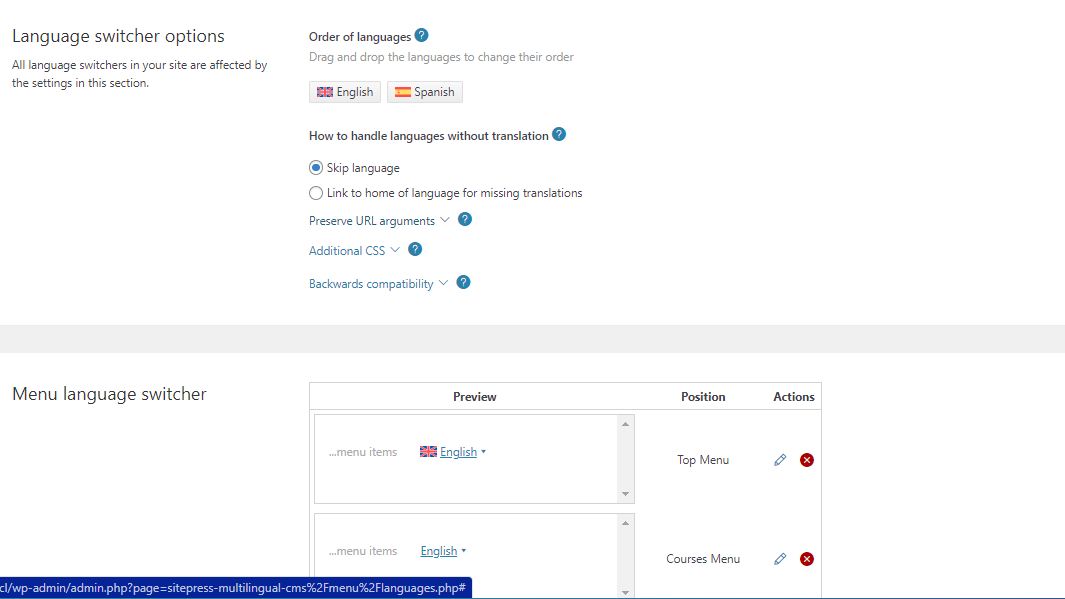Click the Actions column header
The height and width of the screenshot is (599, 1065).
[x=793, y=397]
